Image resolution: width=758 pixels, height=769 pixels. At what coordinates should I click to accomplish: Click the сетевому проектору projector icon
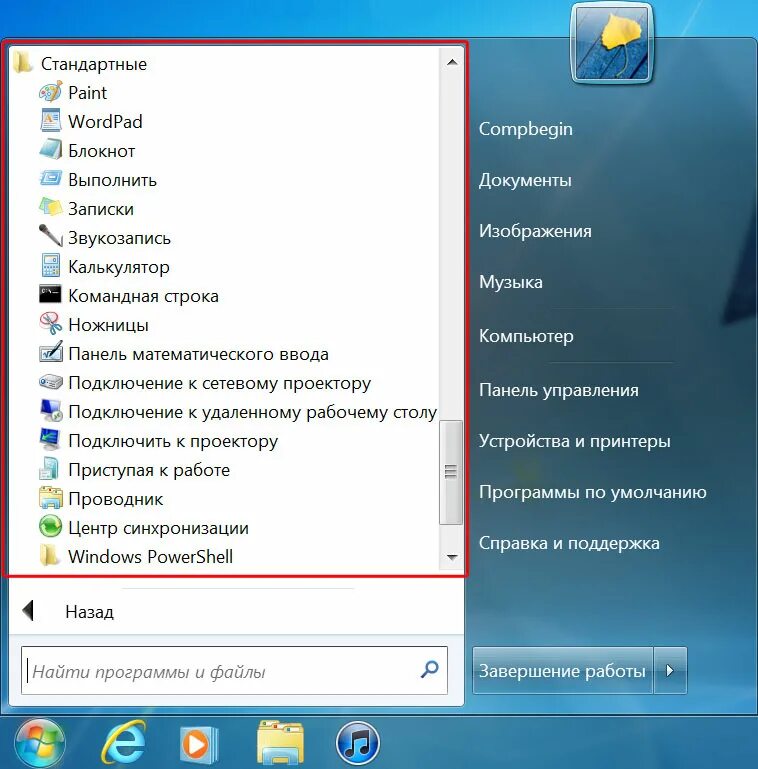click(51, 382)
